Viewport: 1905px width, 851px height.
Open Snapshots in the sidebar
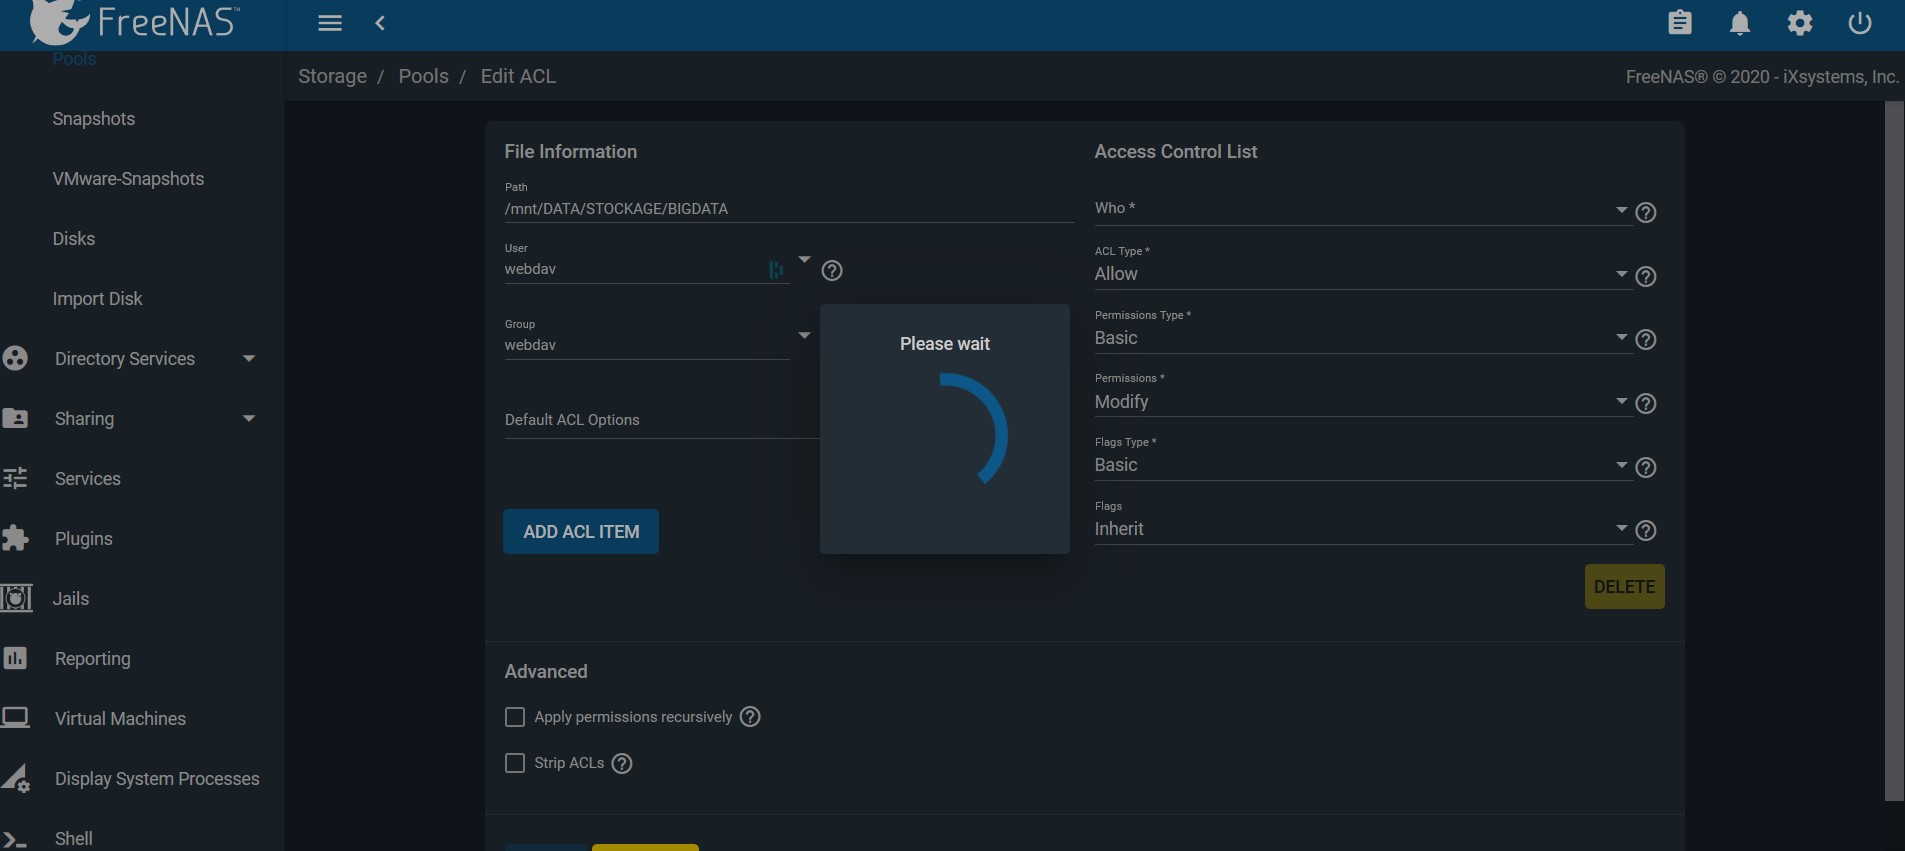[x=94, y=119]
